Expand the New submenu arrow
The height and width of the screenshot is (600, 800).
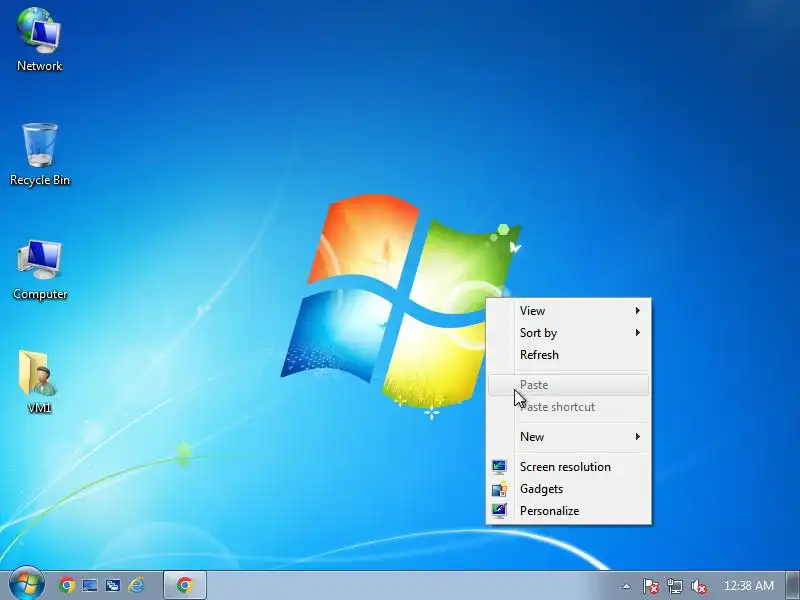(637, 437)
